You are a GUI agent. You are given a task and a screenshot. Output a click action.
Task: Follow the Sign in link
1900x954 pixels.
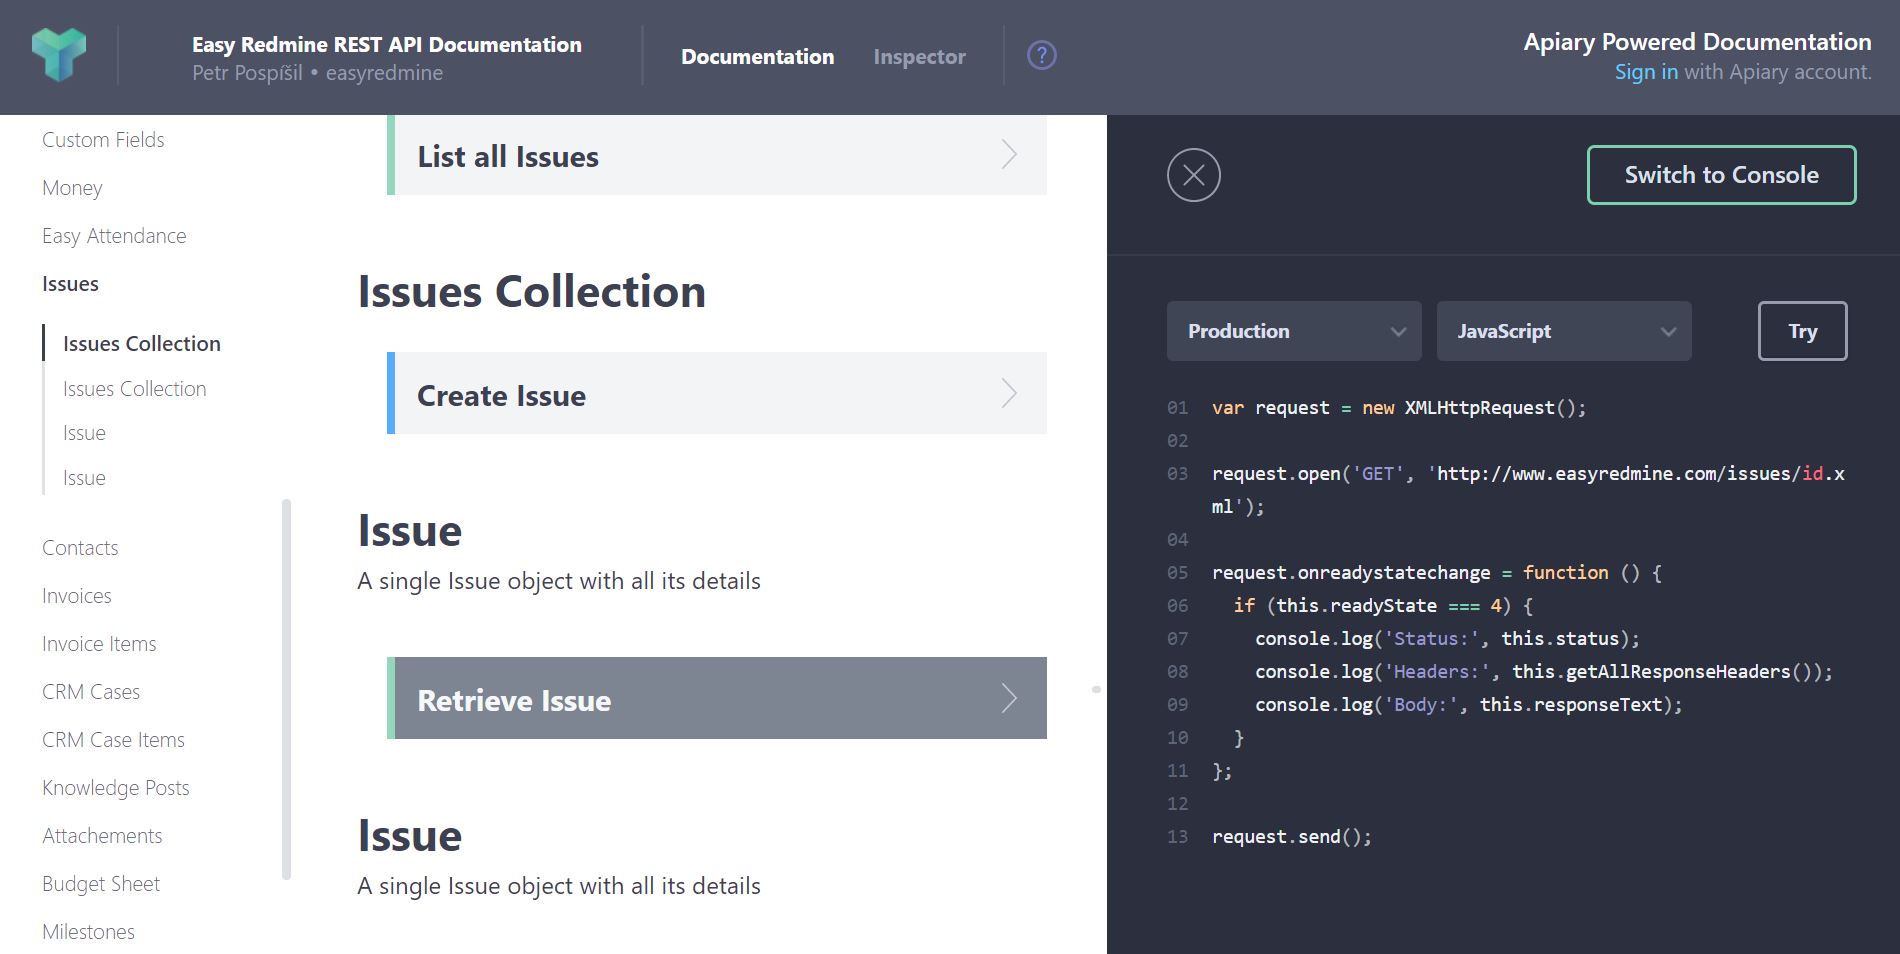tap(1645, 72)
